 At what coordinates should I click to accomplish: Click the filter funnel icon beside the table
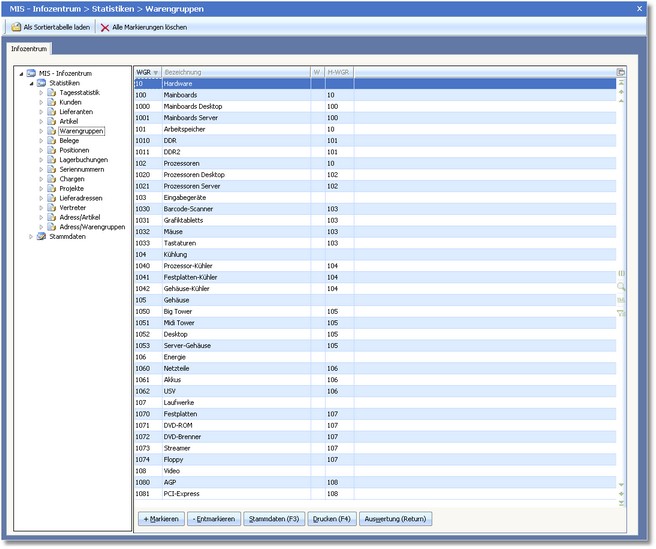coord(621,312)
